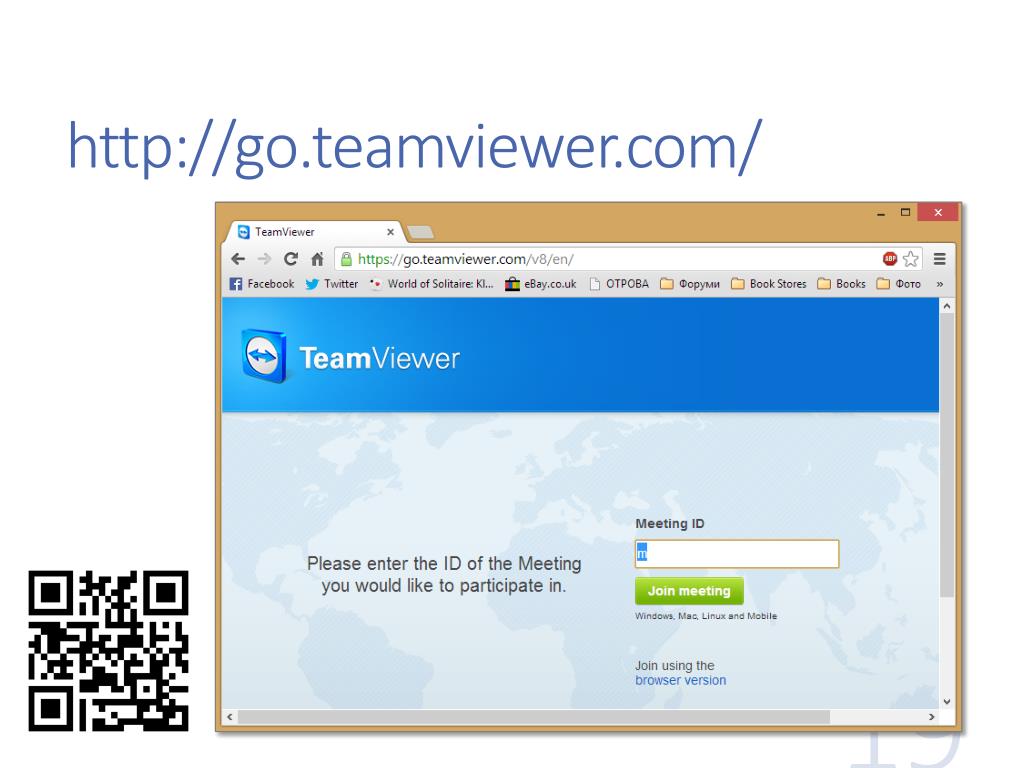Expand the Форуми bookmarks folder
The width and height of the screenshot is (1024, 768).
pos(690,284)
